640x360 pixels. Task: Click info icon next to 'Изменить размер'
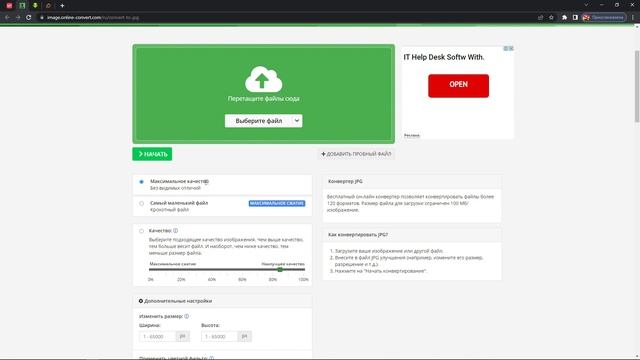[187, 316]
